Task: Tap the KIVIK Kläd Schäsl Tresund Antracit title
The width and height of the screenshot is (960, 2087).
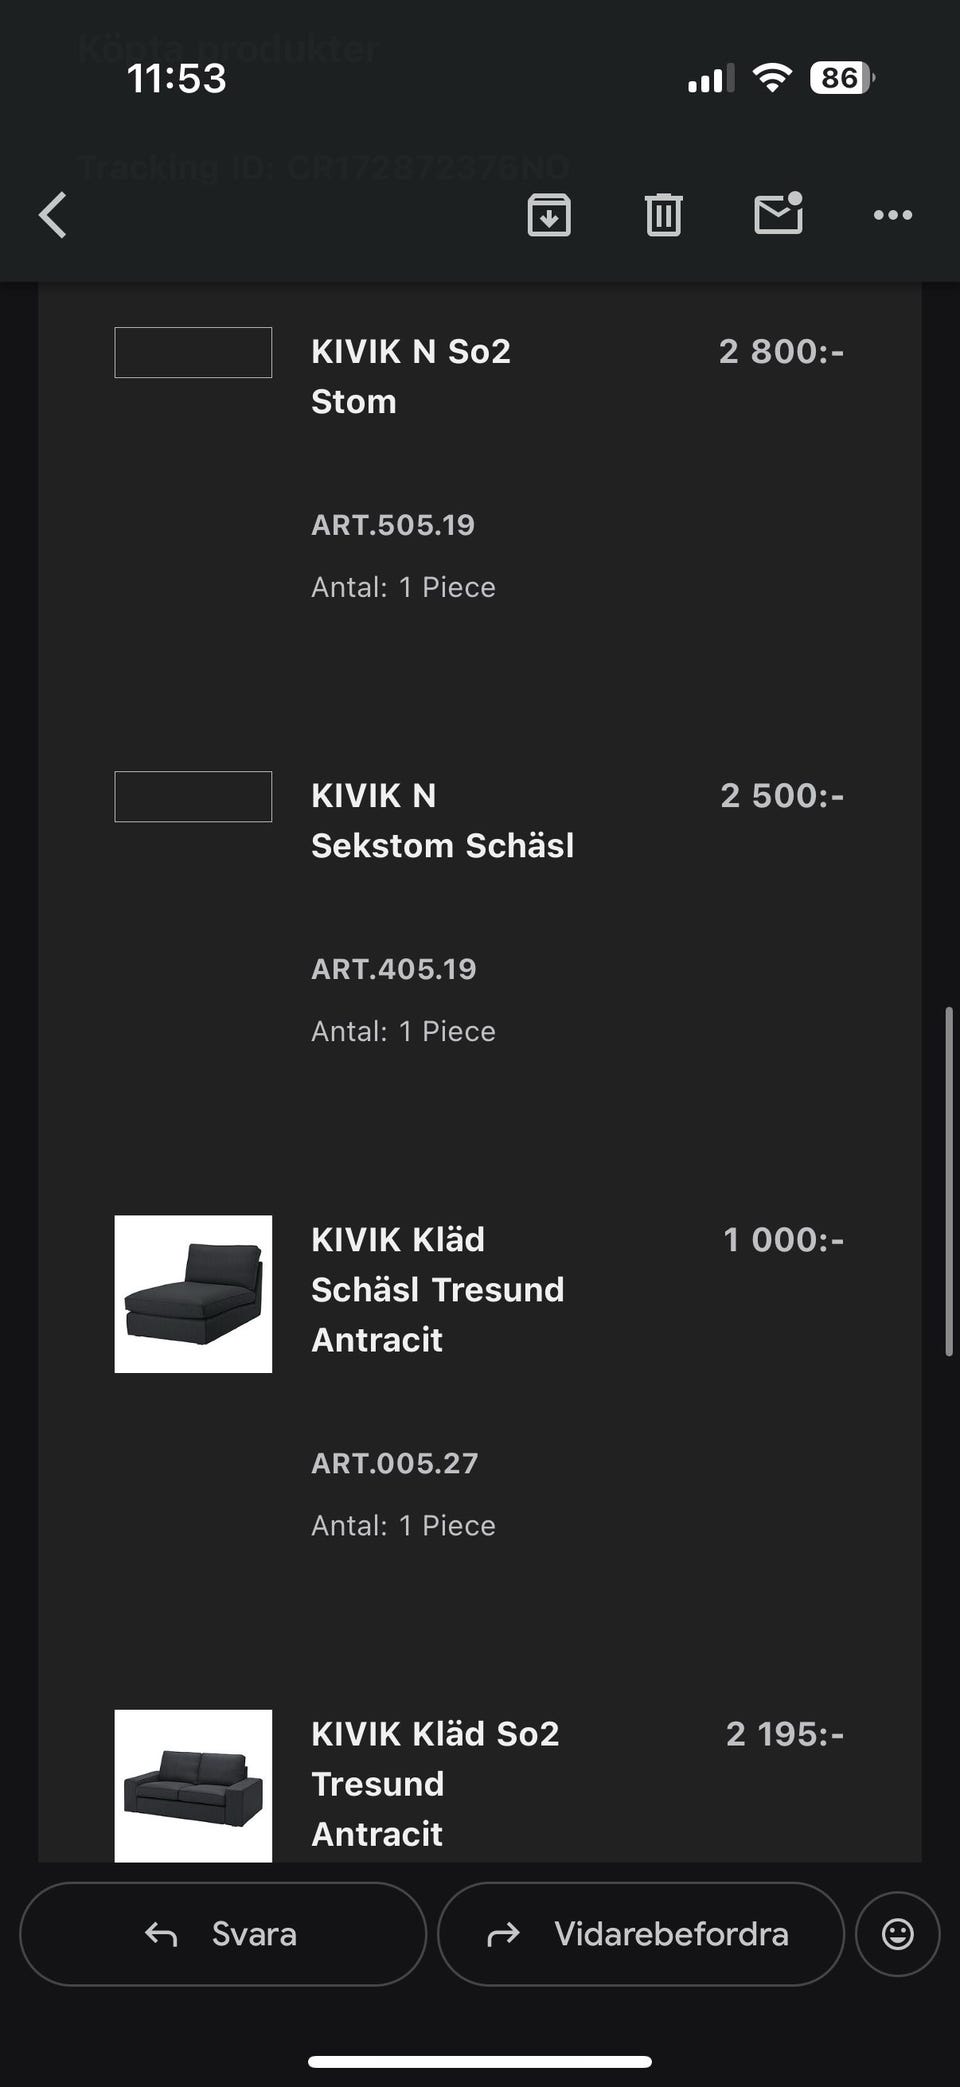Action: point(437,1289)
